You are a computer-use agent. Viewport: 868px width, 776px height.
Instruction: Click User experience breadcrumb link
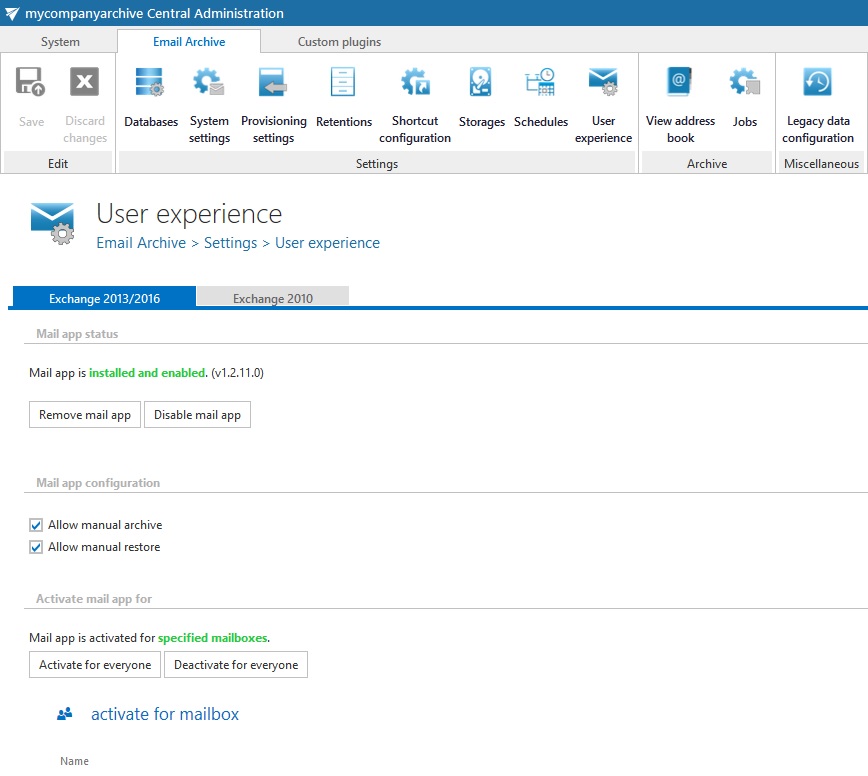click(x=327, y=243)
